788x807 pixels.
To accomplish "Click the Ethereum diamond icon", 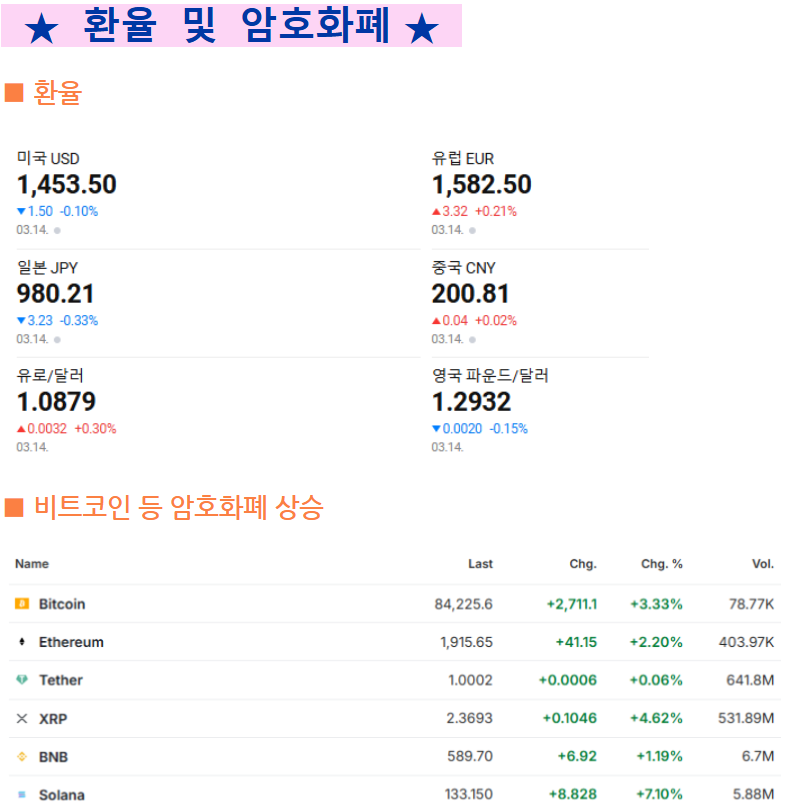I will tap(22, 641).
